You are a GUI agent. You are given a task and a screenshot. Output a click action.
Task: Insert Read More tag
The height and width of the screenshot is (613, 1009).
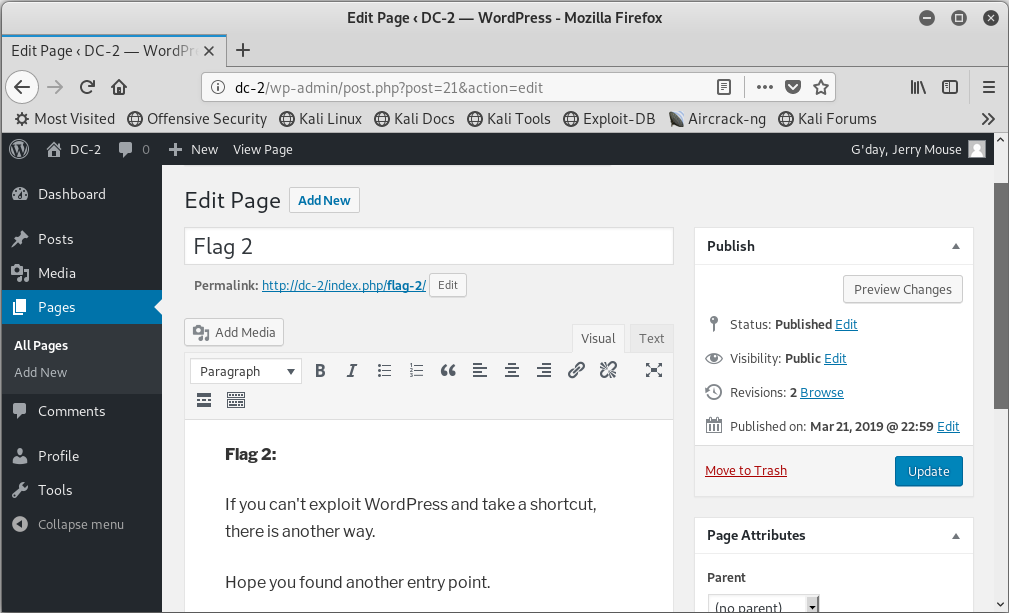pyautogui.click(x=204, y=401)
